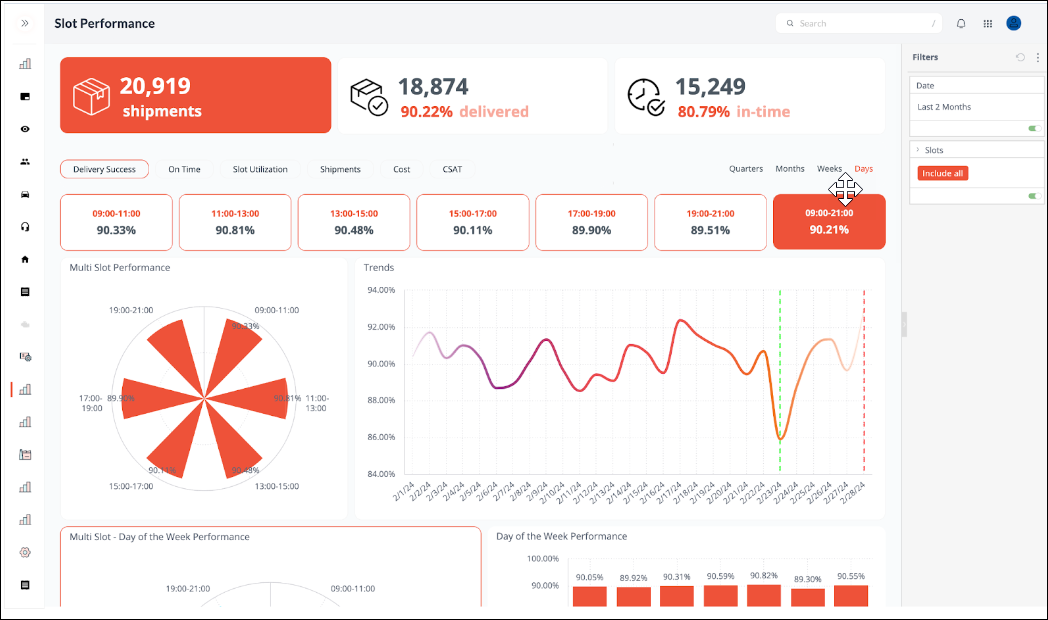The width and height of the screenshot is (1048, 620).
Task: Open the headset icon in the sidebar
Action: click(x=25, y=226)
